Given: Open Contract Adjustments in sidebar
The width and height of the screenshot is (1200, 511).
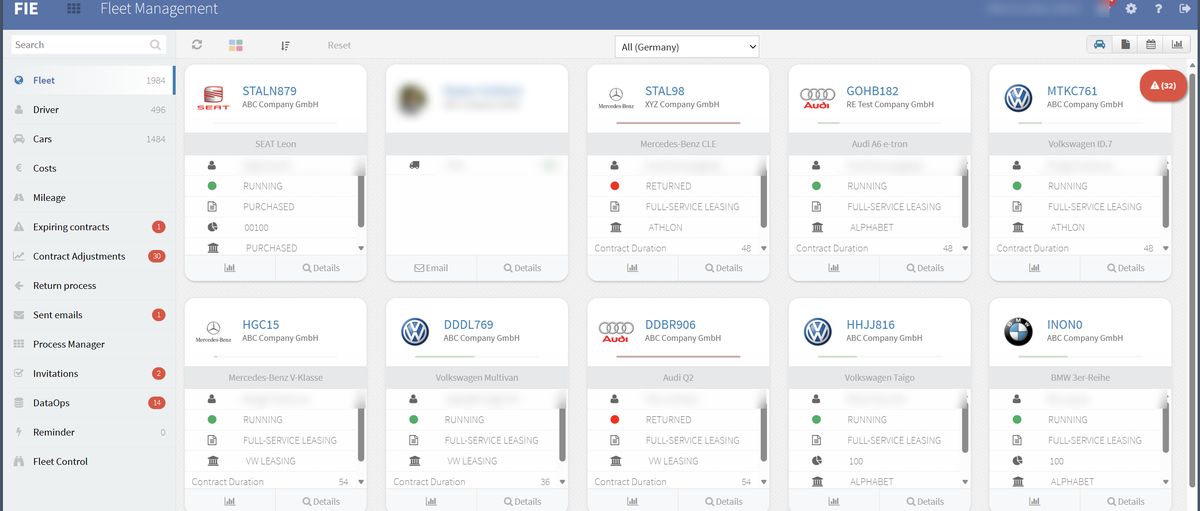Looking at the screenshot, I should (88, 256).
